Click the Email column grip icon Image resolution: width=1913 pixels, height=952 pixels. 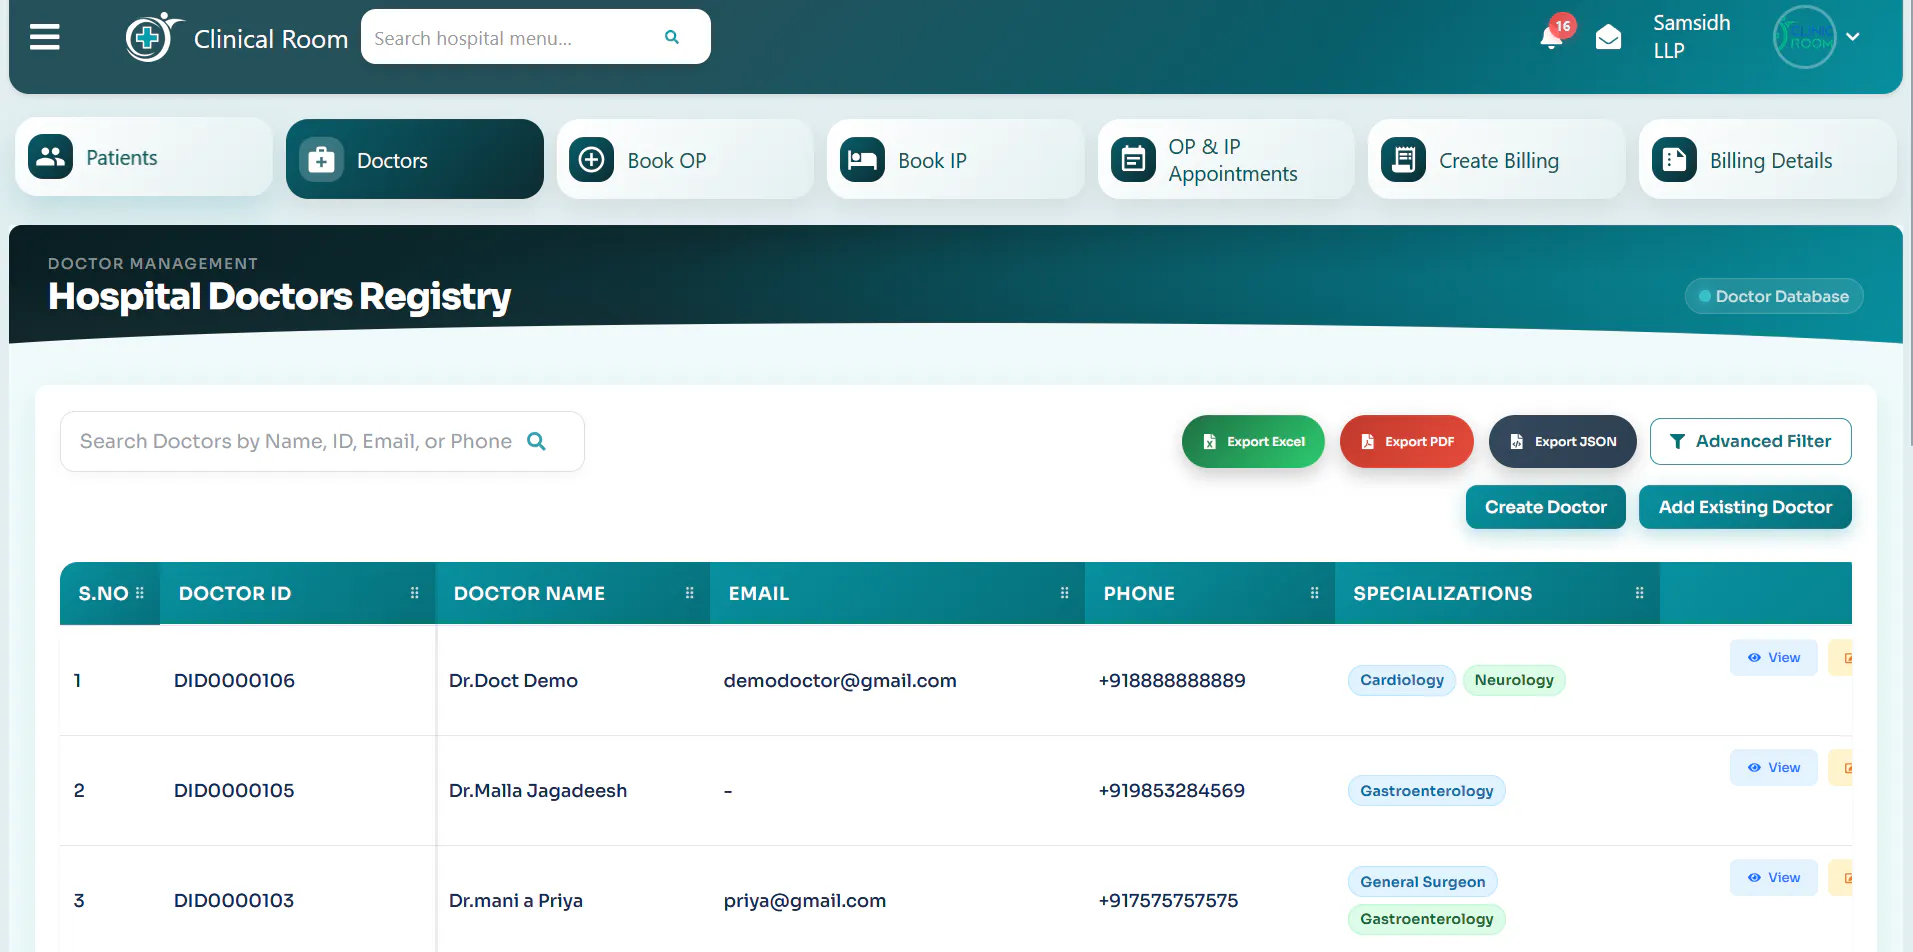point(1065,593)
